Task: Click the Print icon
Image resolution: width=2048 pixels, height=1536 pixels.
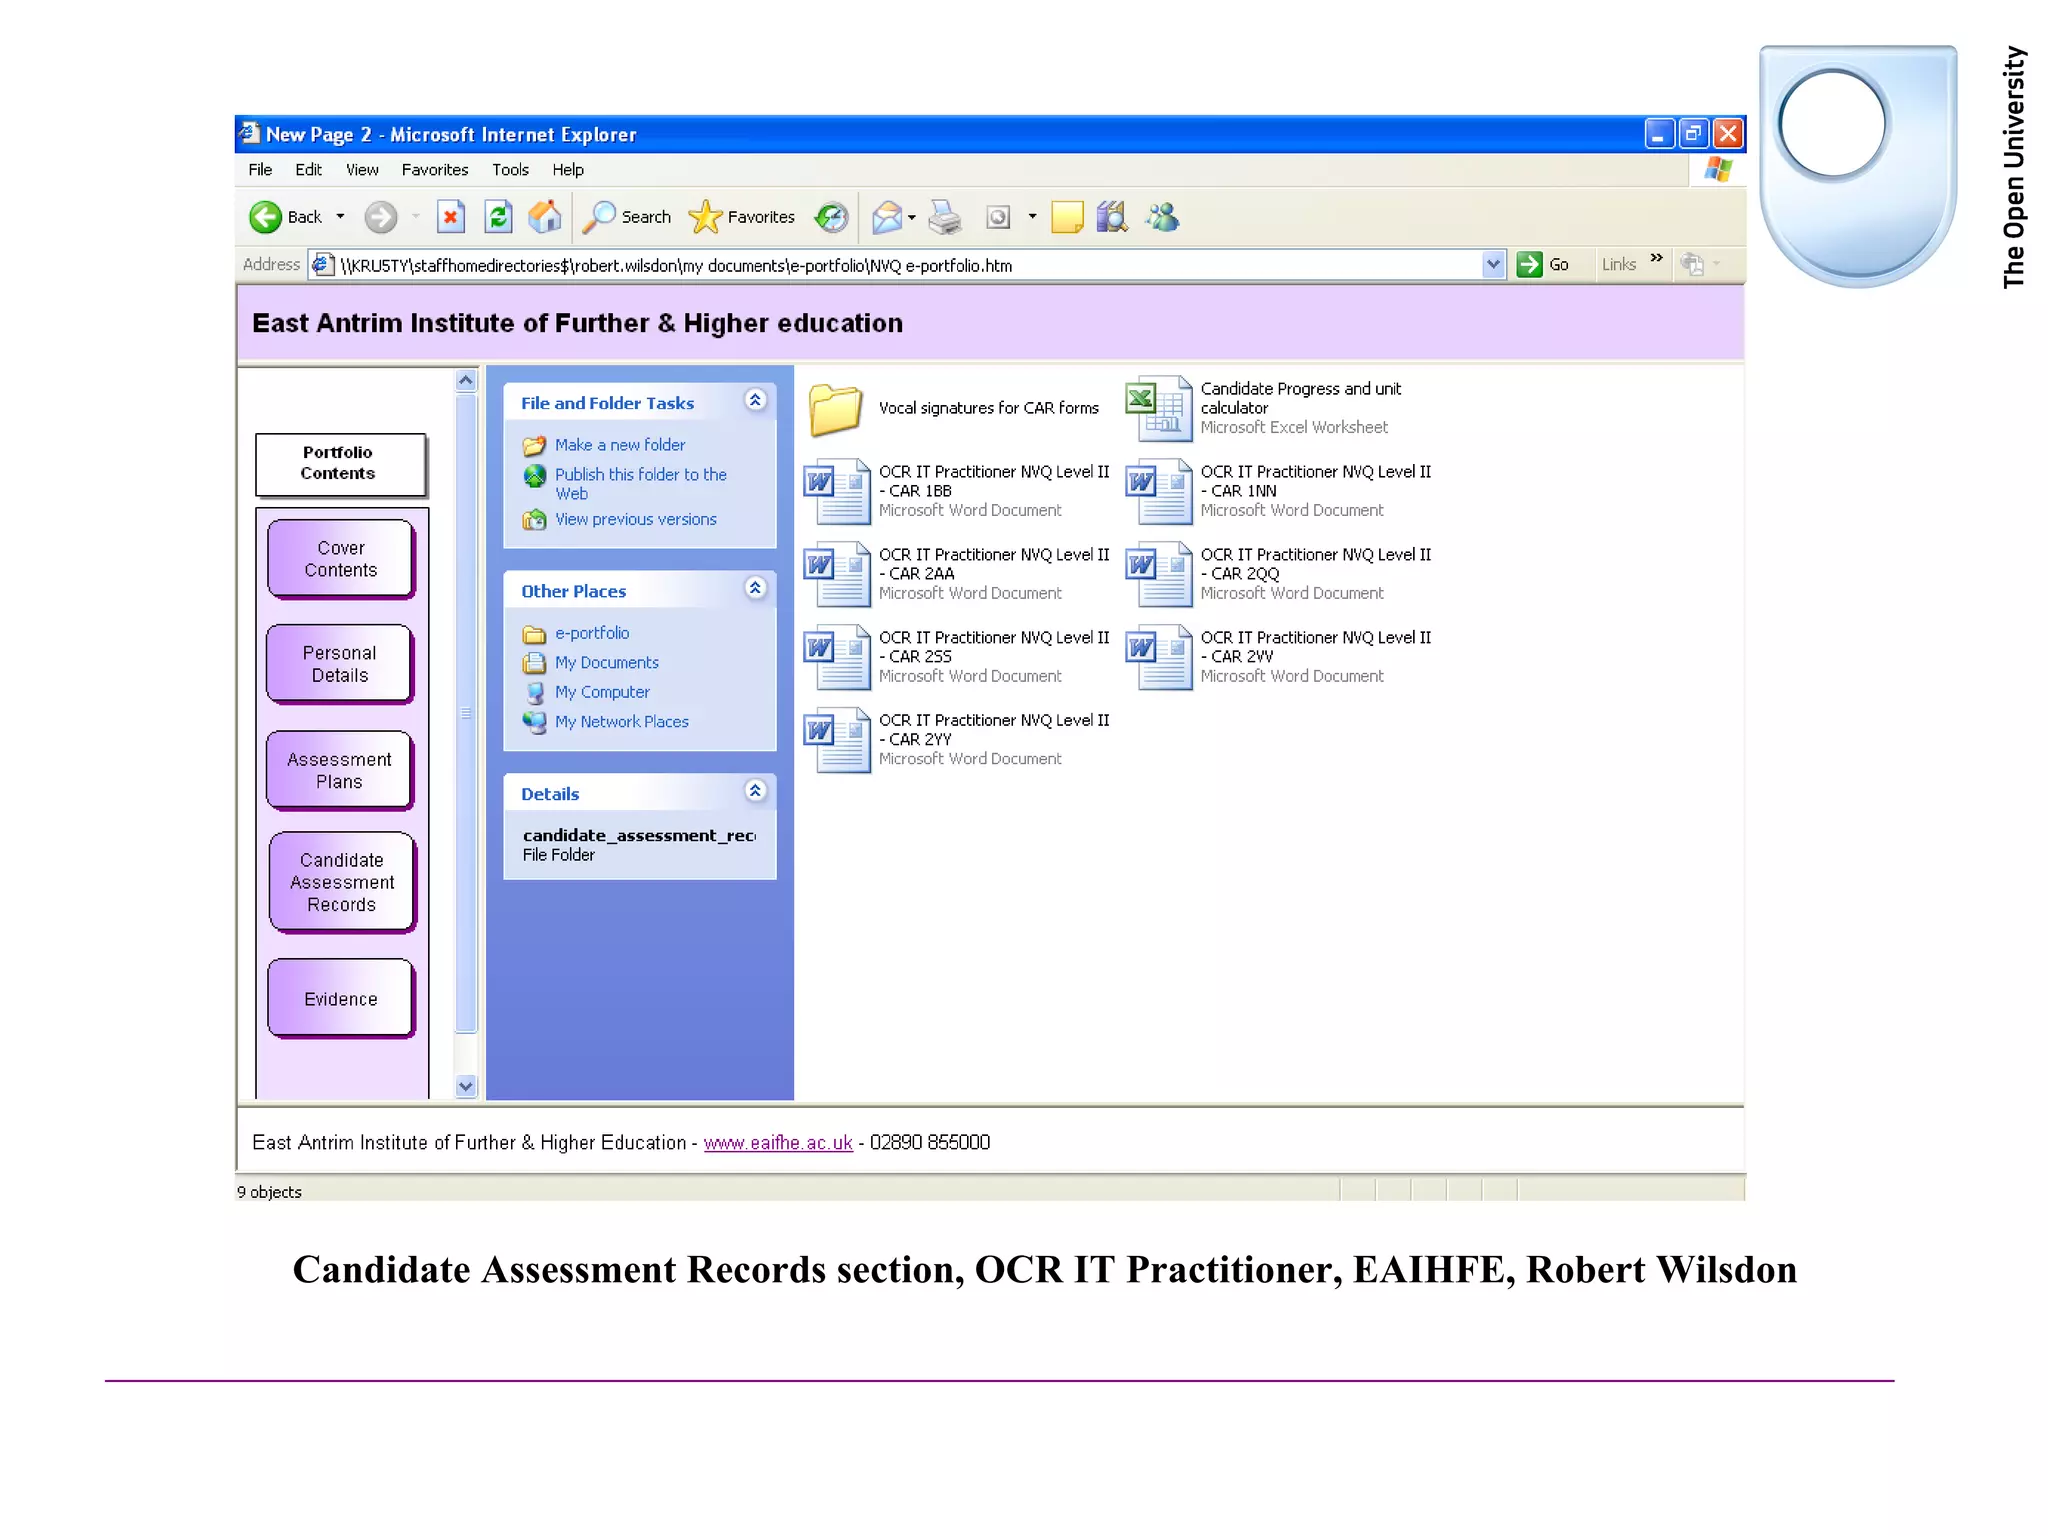Action: pyautogui.click(x=945, y=217)
